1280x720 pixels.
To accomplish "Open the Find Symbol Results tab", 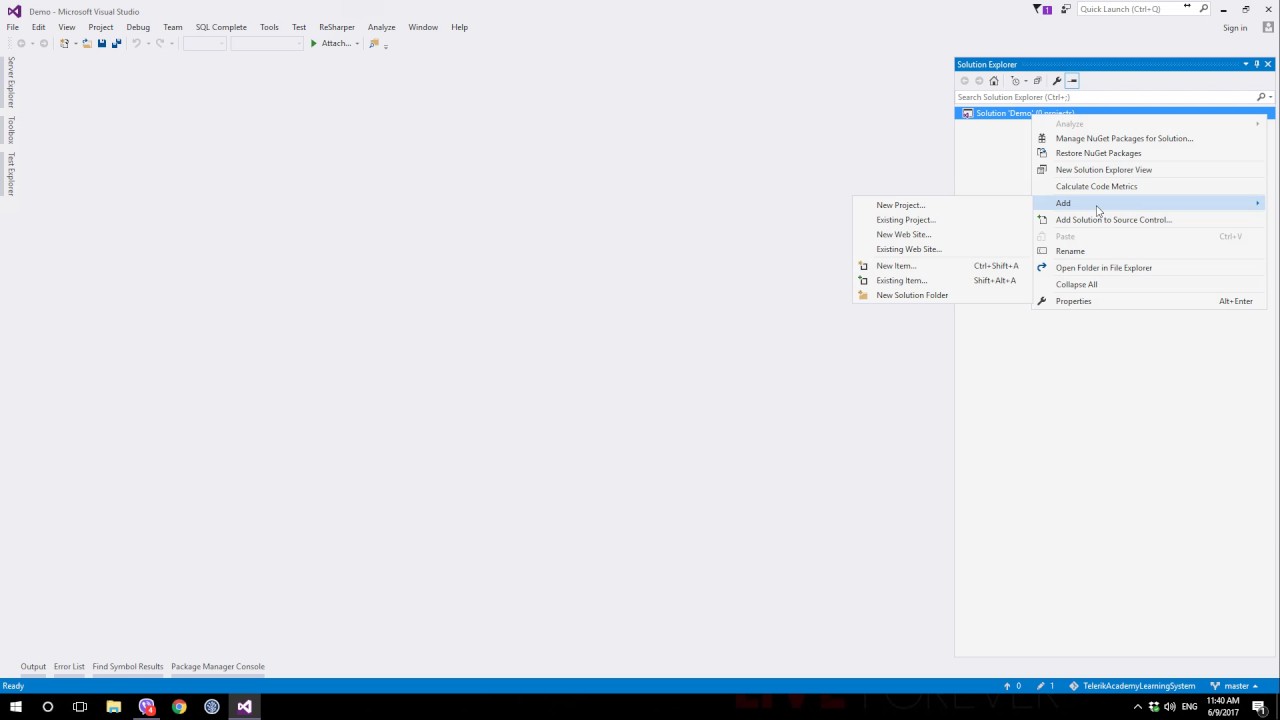I will [128, 666].
